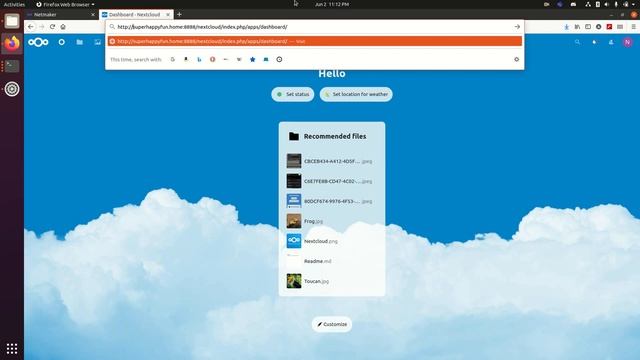This screenshot has height=360, width=640.
Task: Open Readme.md from recommended files
Action: 331,261
